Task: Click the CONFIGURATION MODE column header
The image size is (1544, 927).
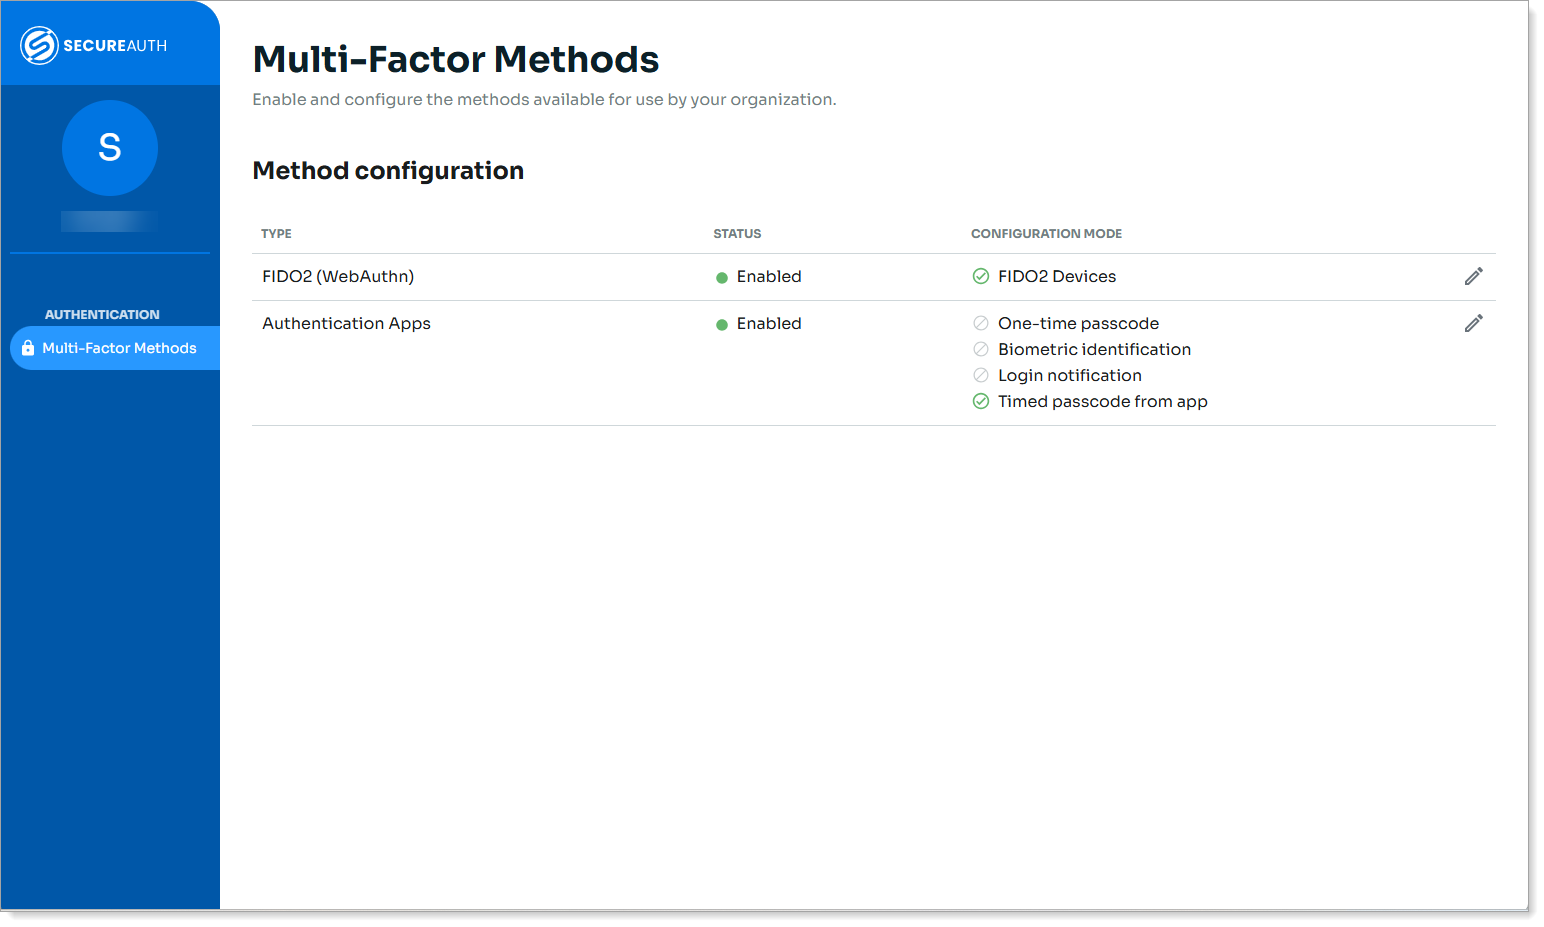Action: (x=1046, y=234)
